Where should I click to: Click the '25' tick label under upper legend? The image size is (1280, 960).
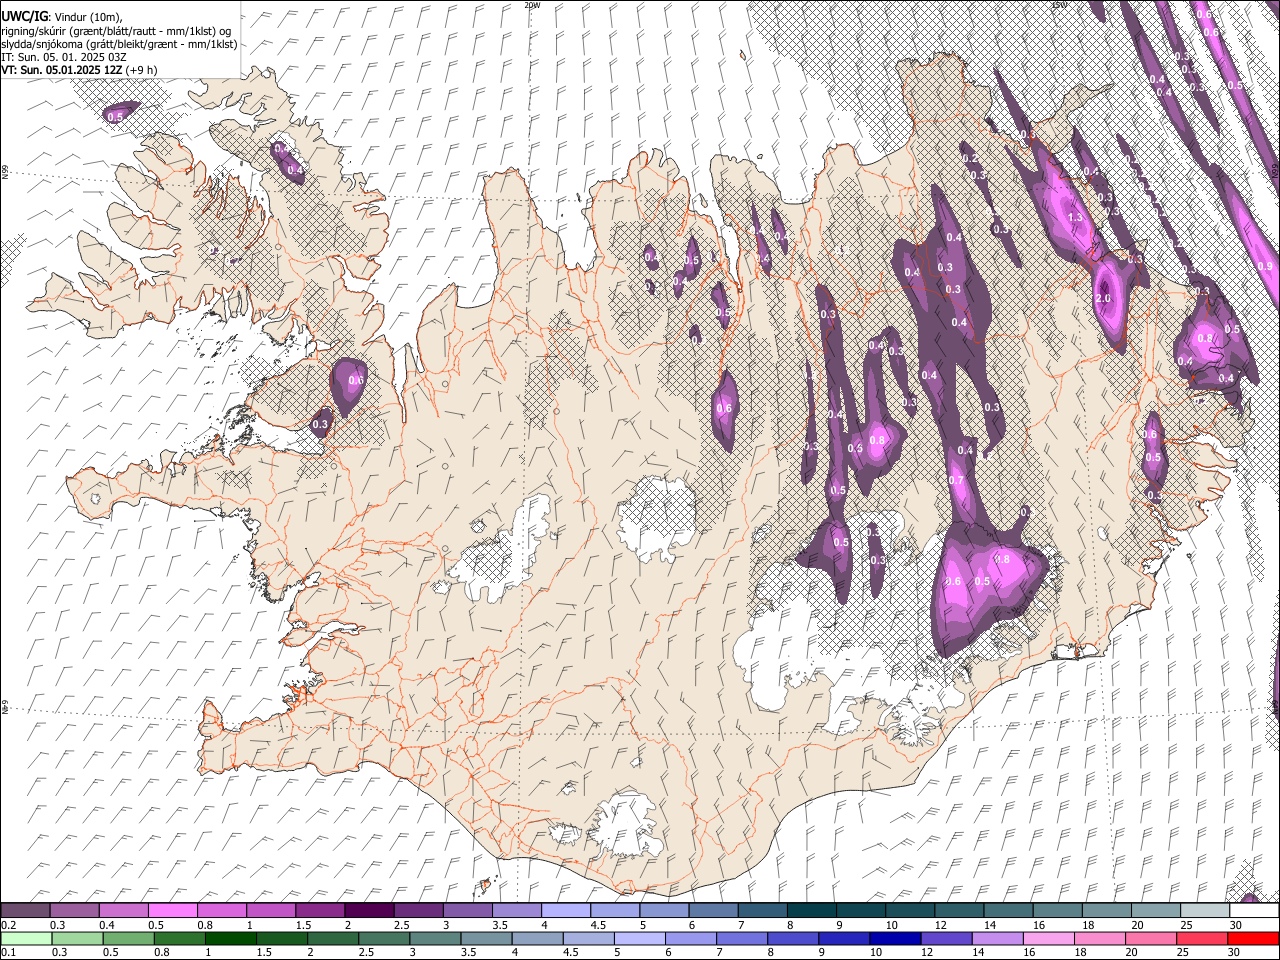tap(1187, 925)
